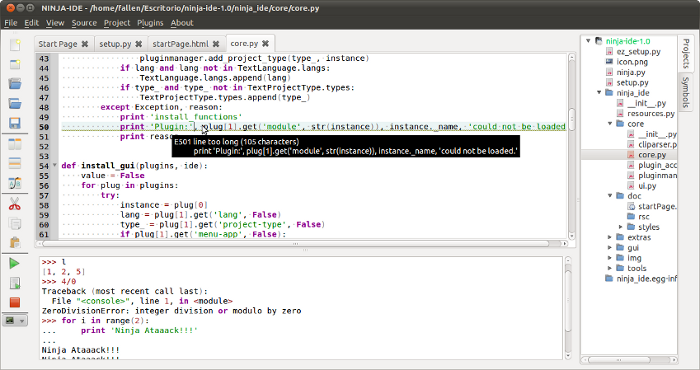Collapse the ninja-ide-1.0 project root

point(588,41)
